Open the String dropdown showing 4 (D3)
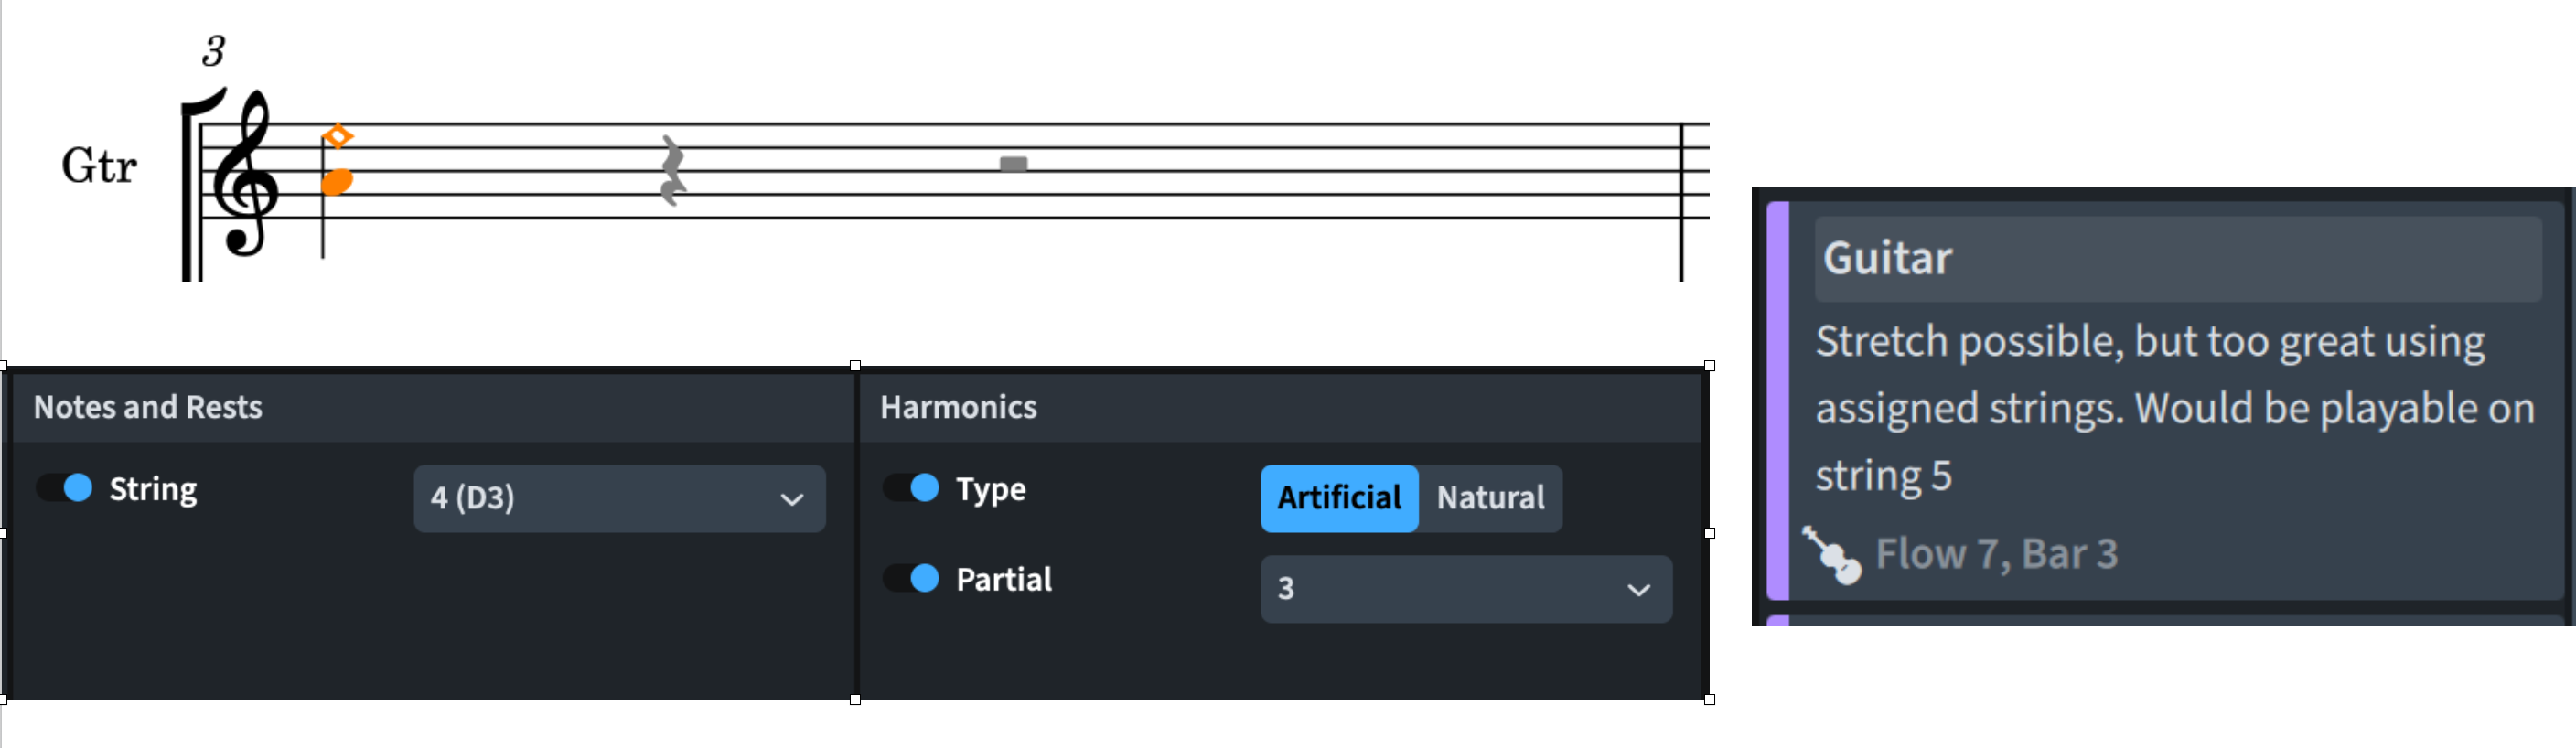This screenshot has width=2576, height=748. pos(619,498)
